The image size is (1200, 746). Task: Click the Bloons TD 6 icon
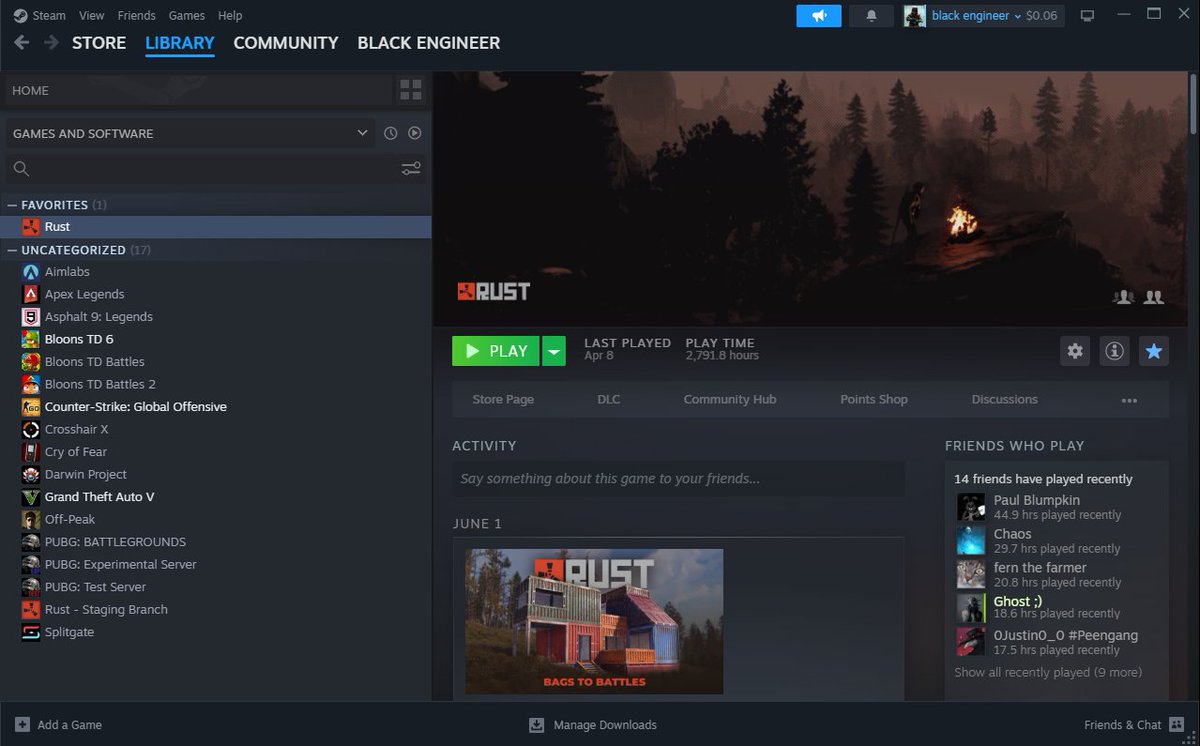(31, 339)
